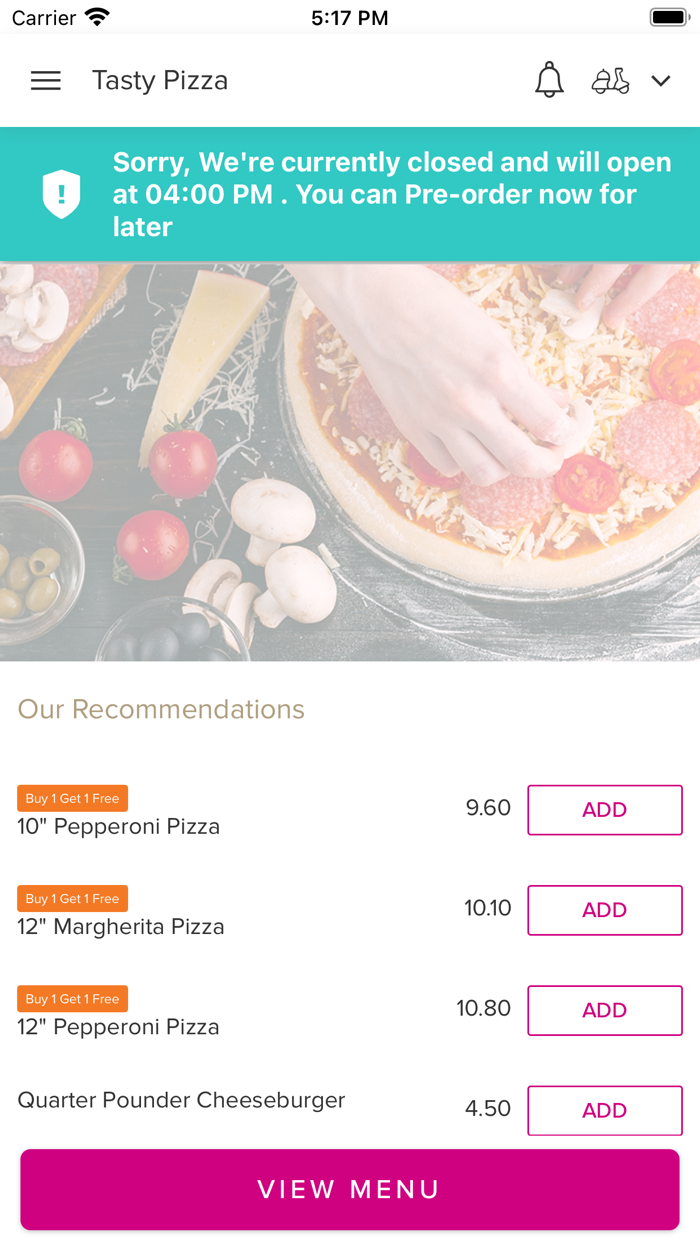The height and width of the screenshot is (1244, 700).
Task: Select the price 10.10 for Margherita Pizza
Action: click(485, 908)
